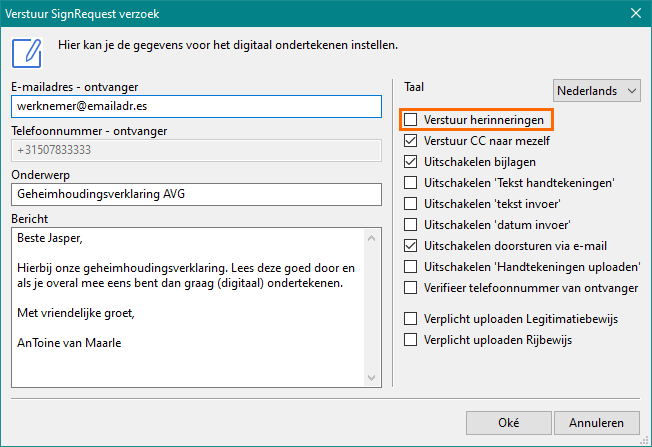Image resolution: width=652 pixels, height=447 pixels.
Task: Click the Bericht scrollbar up arrow
Action: coord(372,238)
